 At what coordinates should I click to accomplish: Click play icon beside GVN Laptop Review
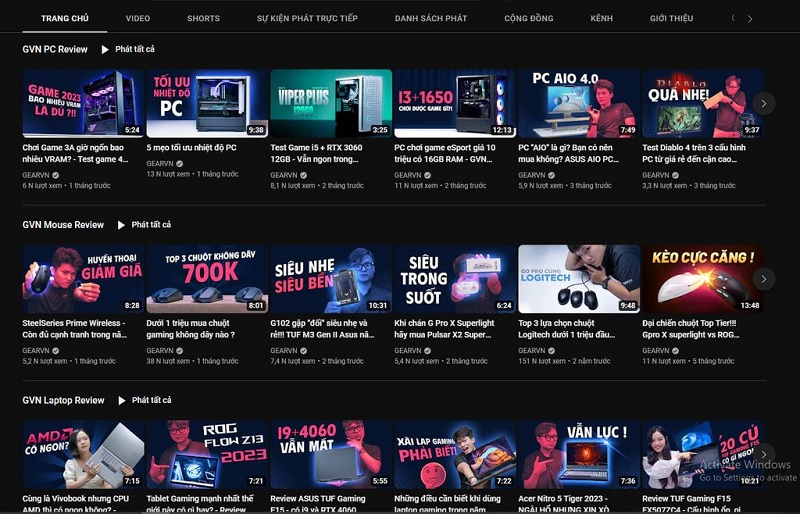click(x=121, y=401)
